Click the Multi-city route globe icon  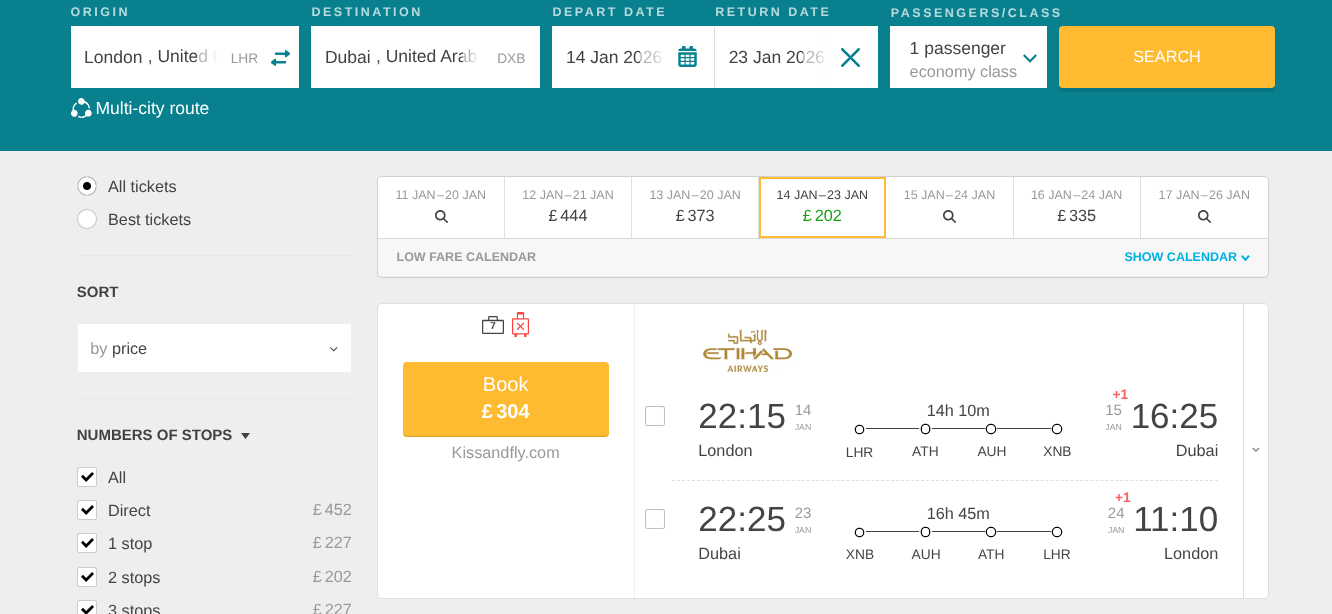[80, 108]
